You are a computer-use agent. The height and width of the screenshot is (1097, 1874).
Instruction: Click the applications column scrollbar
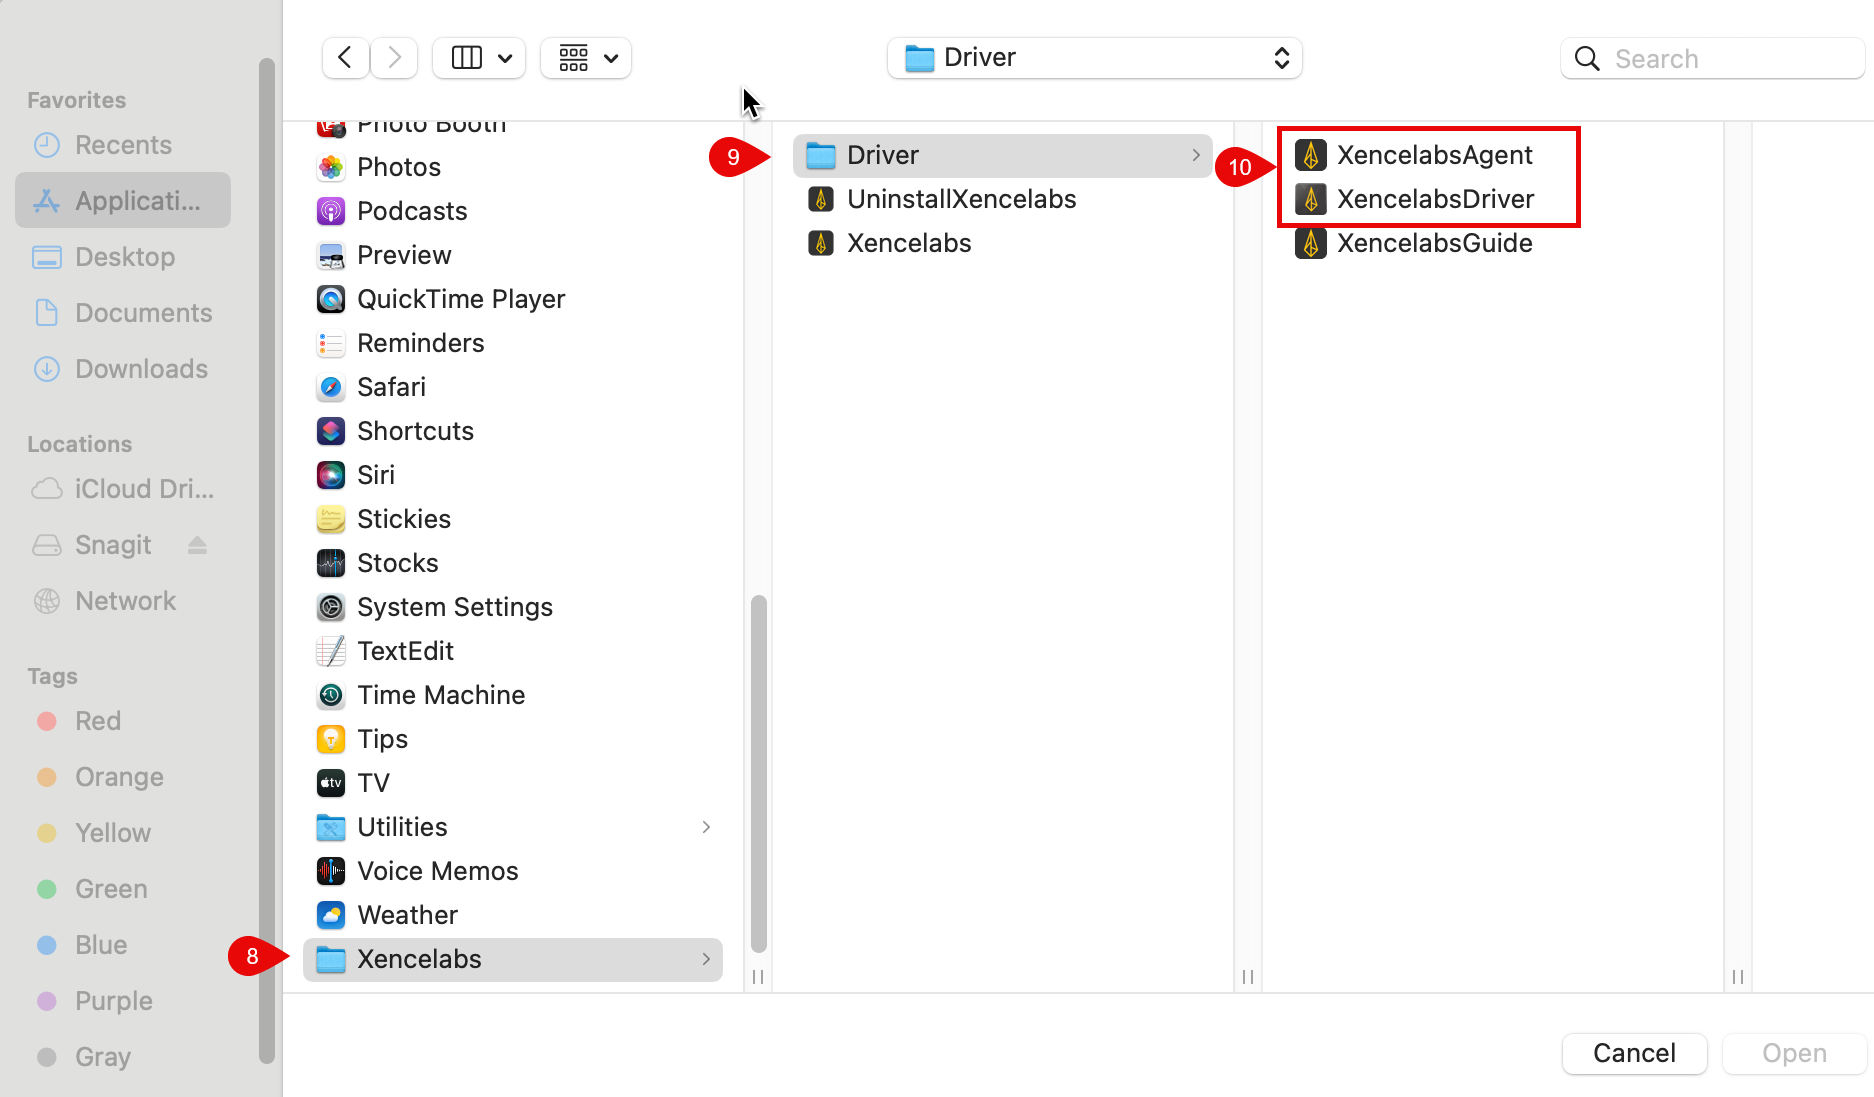(x=758, y=774)
